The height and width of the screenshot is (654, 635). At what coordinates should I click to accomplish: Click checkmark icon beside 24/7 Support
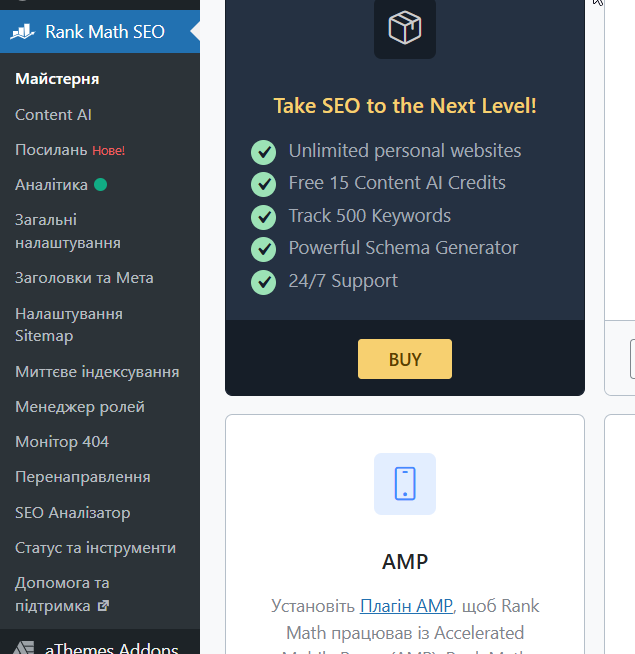click(x=264, y=282)
